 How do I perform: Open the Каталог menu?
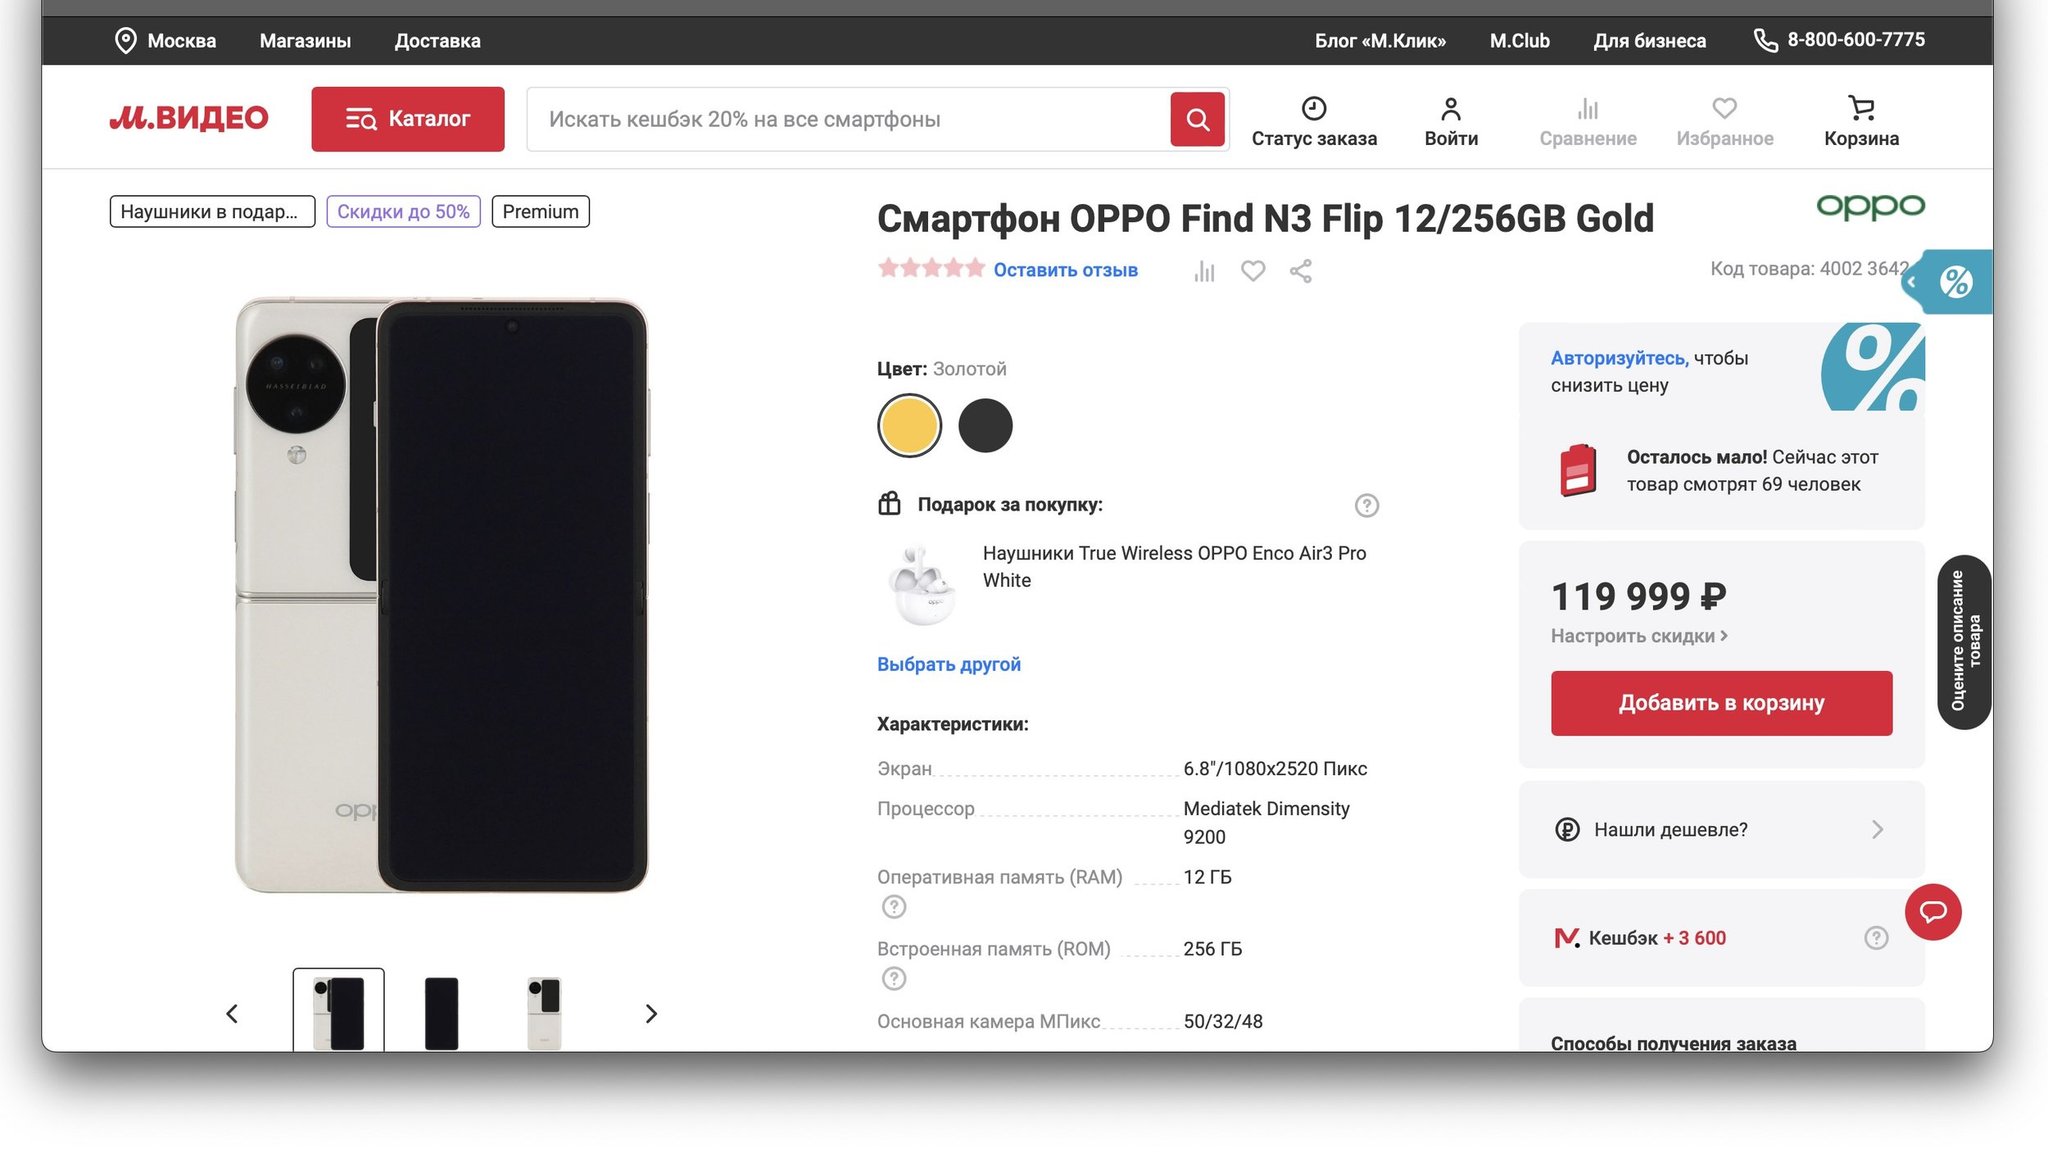coord(408,119)
